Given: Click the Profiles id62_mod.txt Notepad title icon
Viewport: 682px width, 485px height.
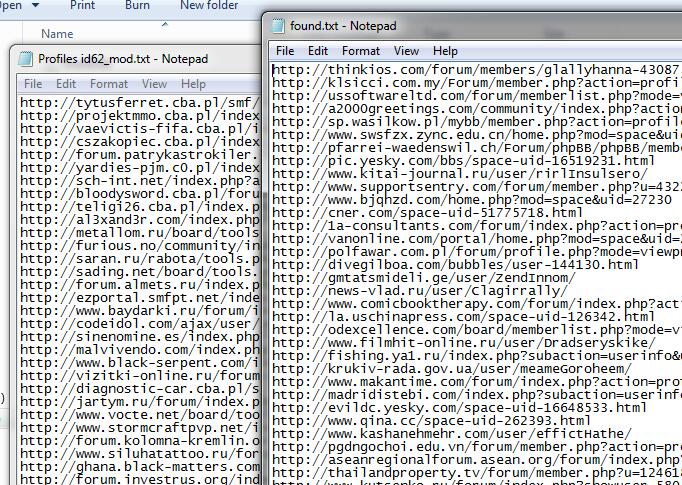Looking at the screenshot, I should point(26,59).
